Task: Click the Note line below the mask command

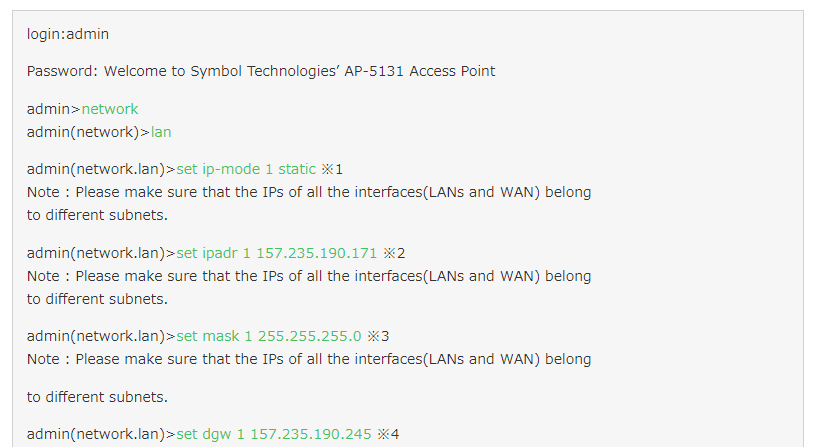Action: pos(309,359)
